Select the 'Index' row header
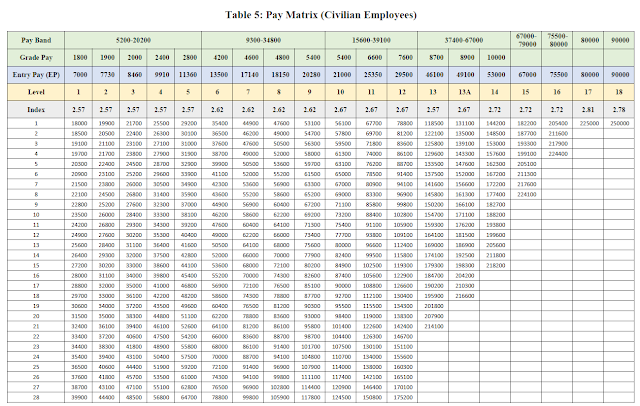Screen dimensions: 640x406 (x=36, y=110)
